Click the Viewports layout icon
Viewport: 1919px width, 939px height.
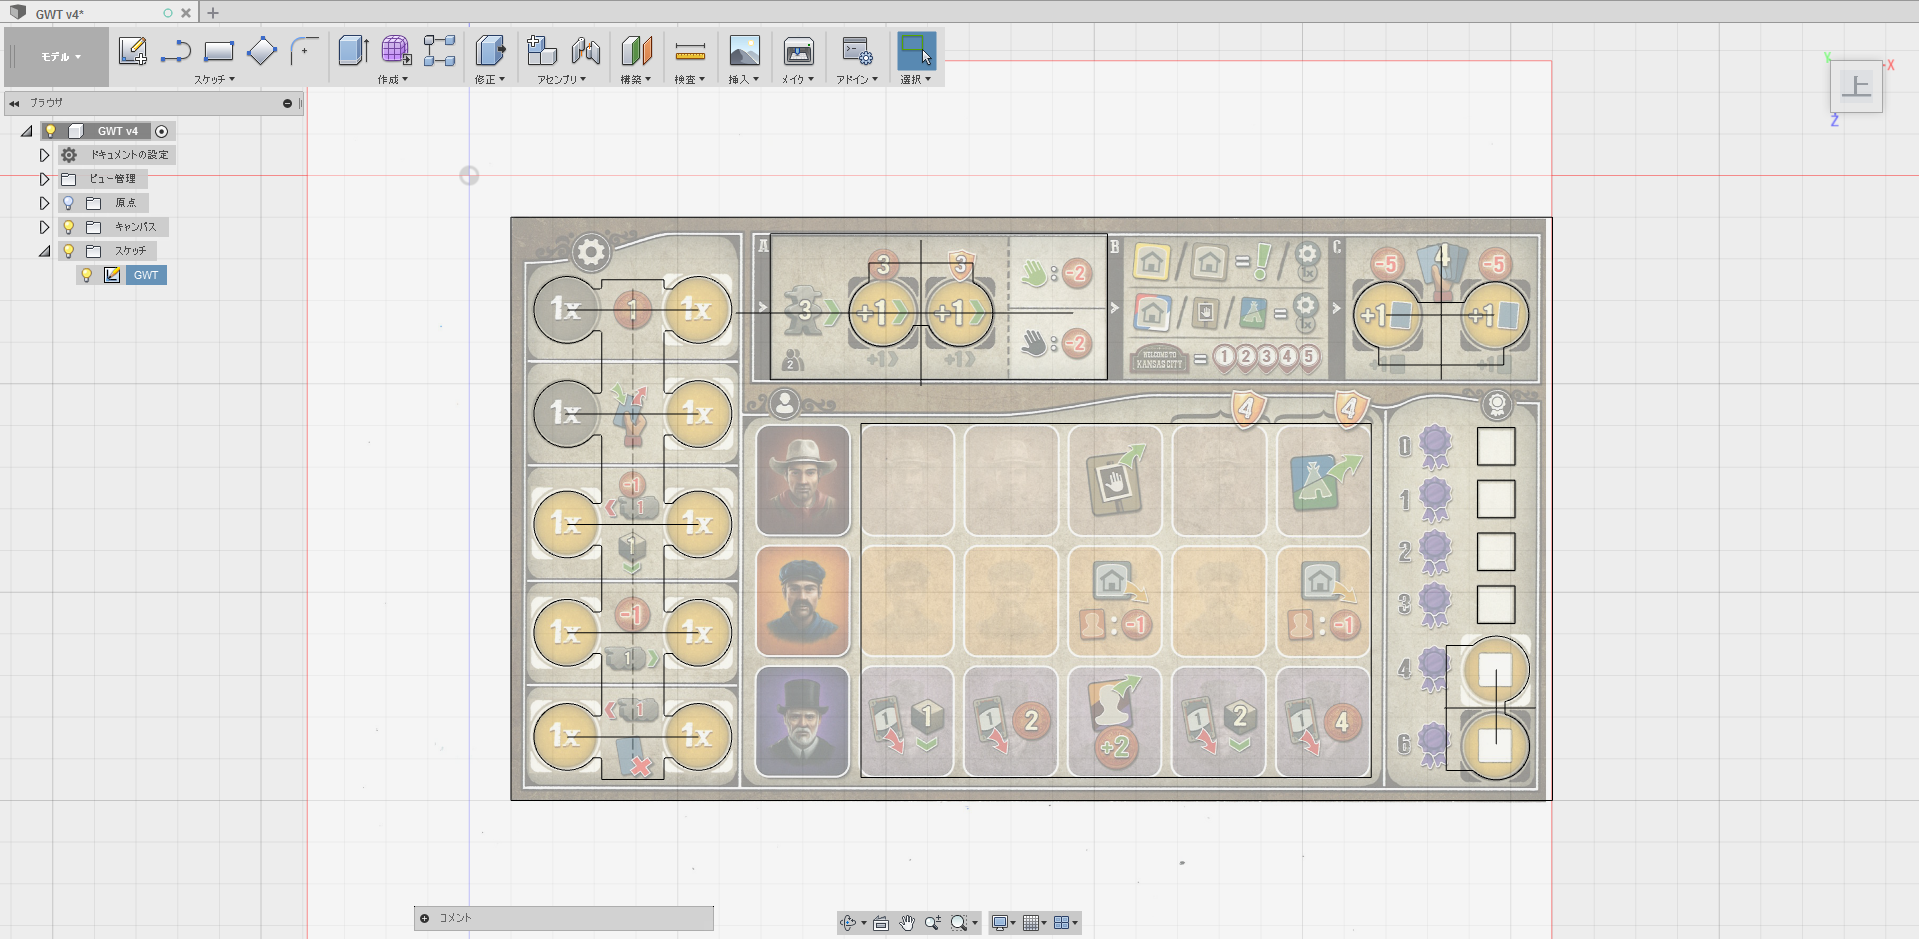coord(1062,923)
